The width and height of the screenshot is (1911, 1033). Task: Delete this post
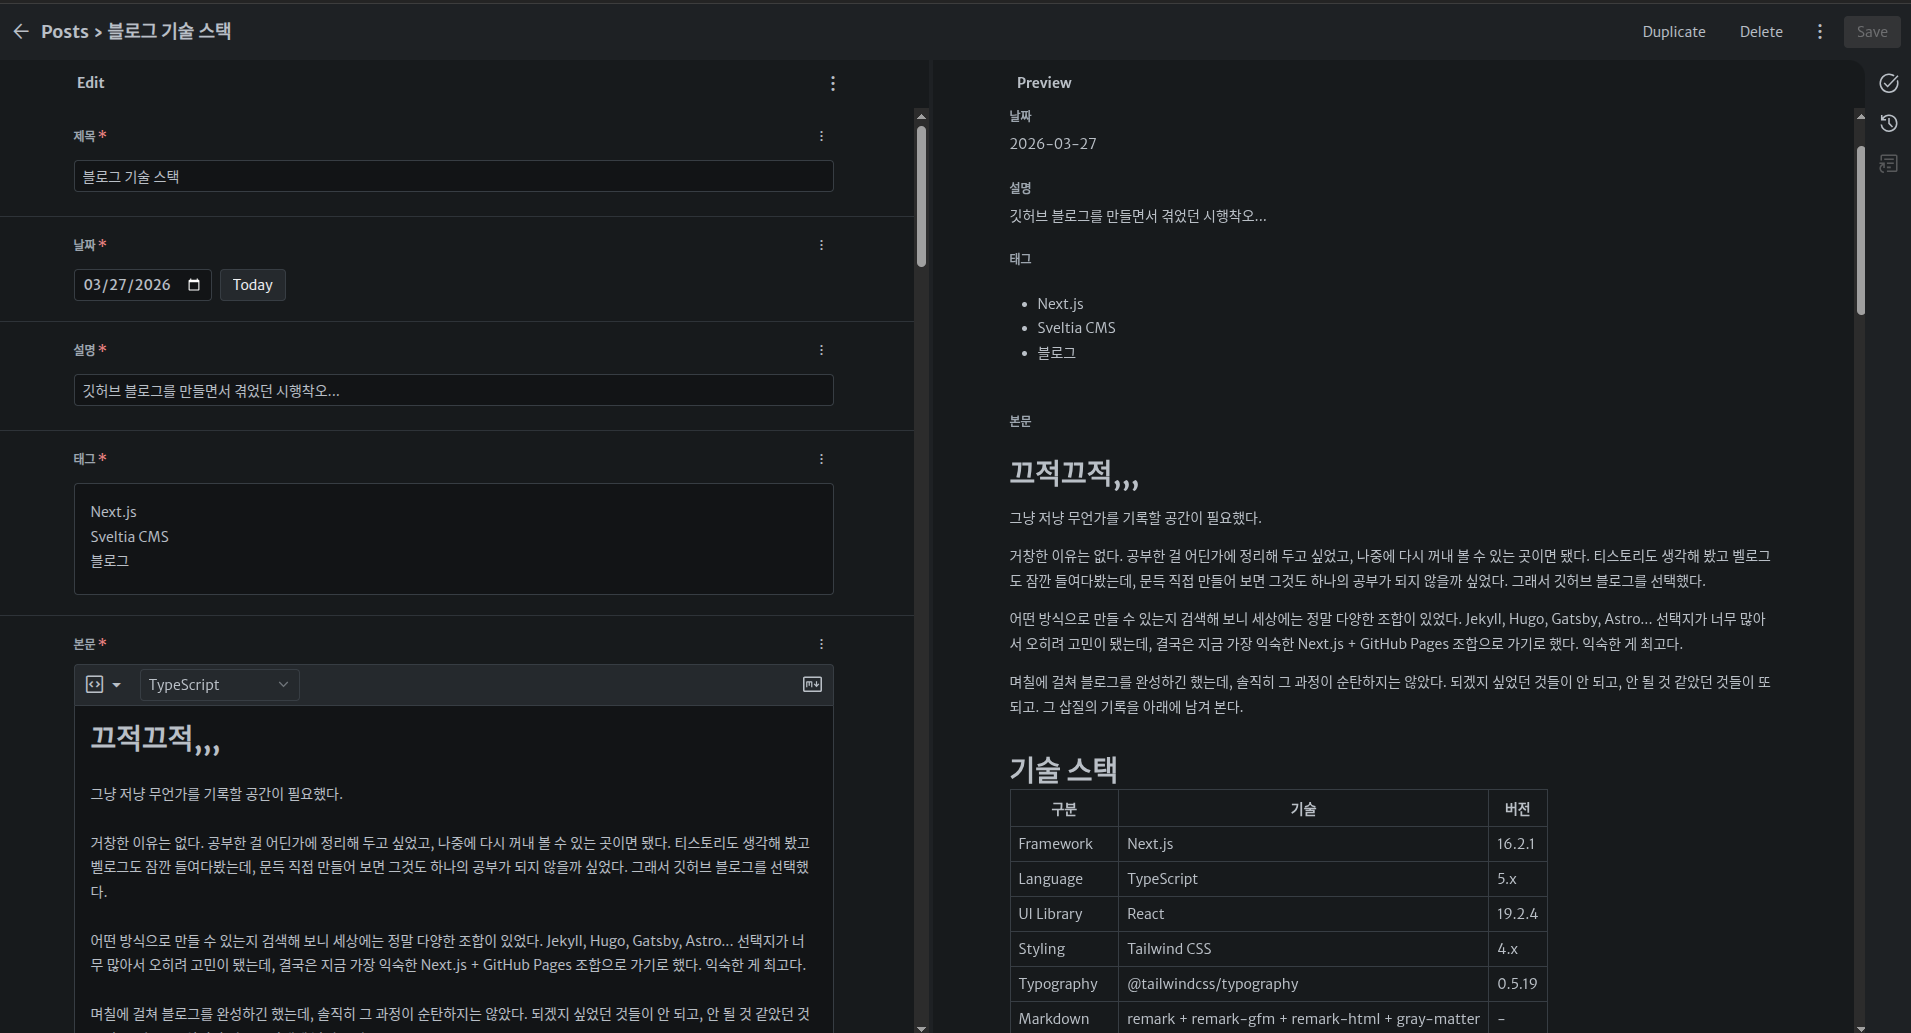click(1761, 31)
